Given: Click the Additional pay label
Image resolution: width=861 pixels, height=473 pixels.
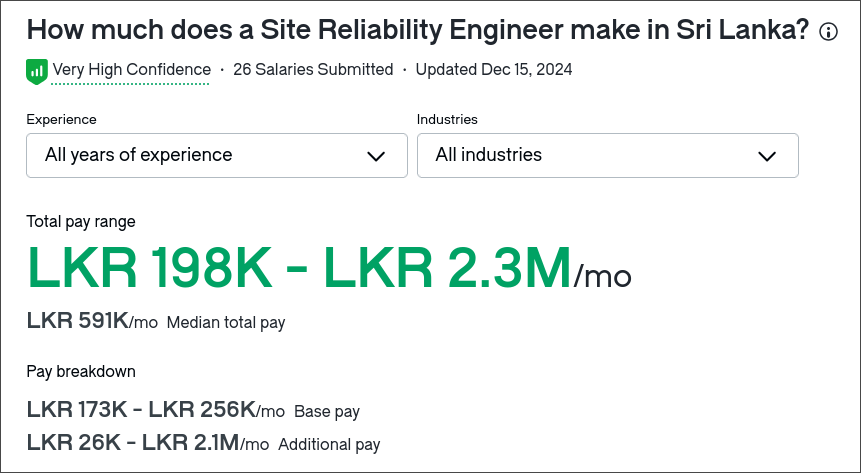Looking at the screenshot, I should [x=329, y=444].
